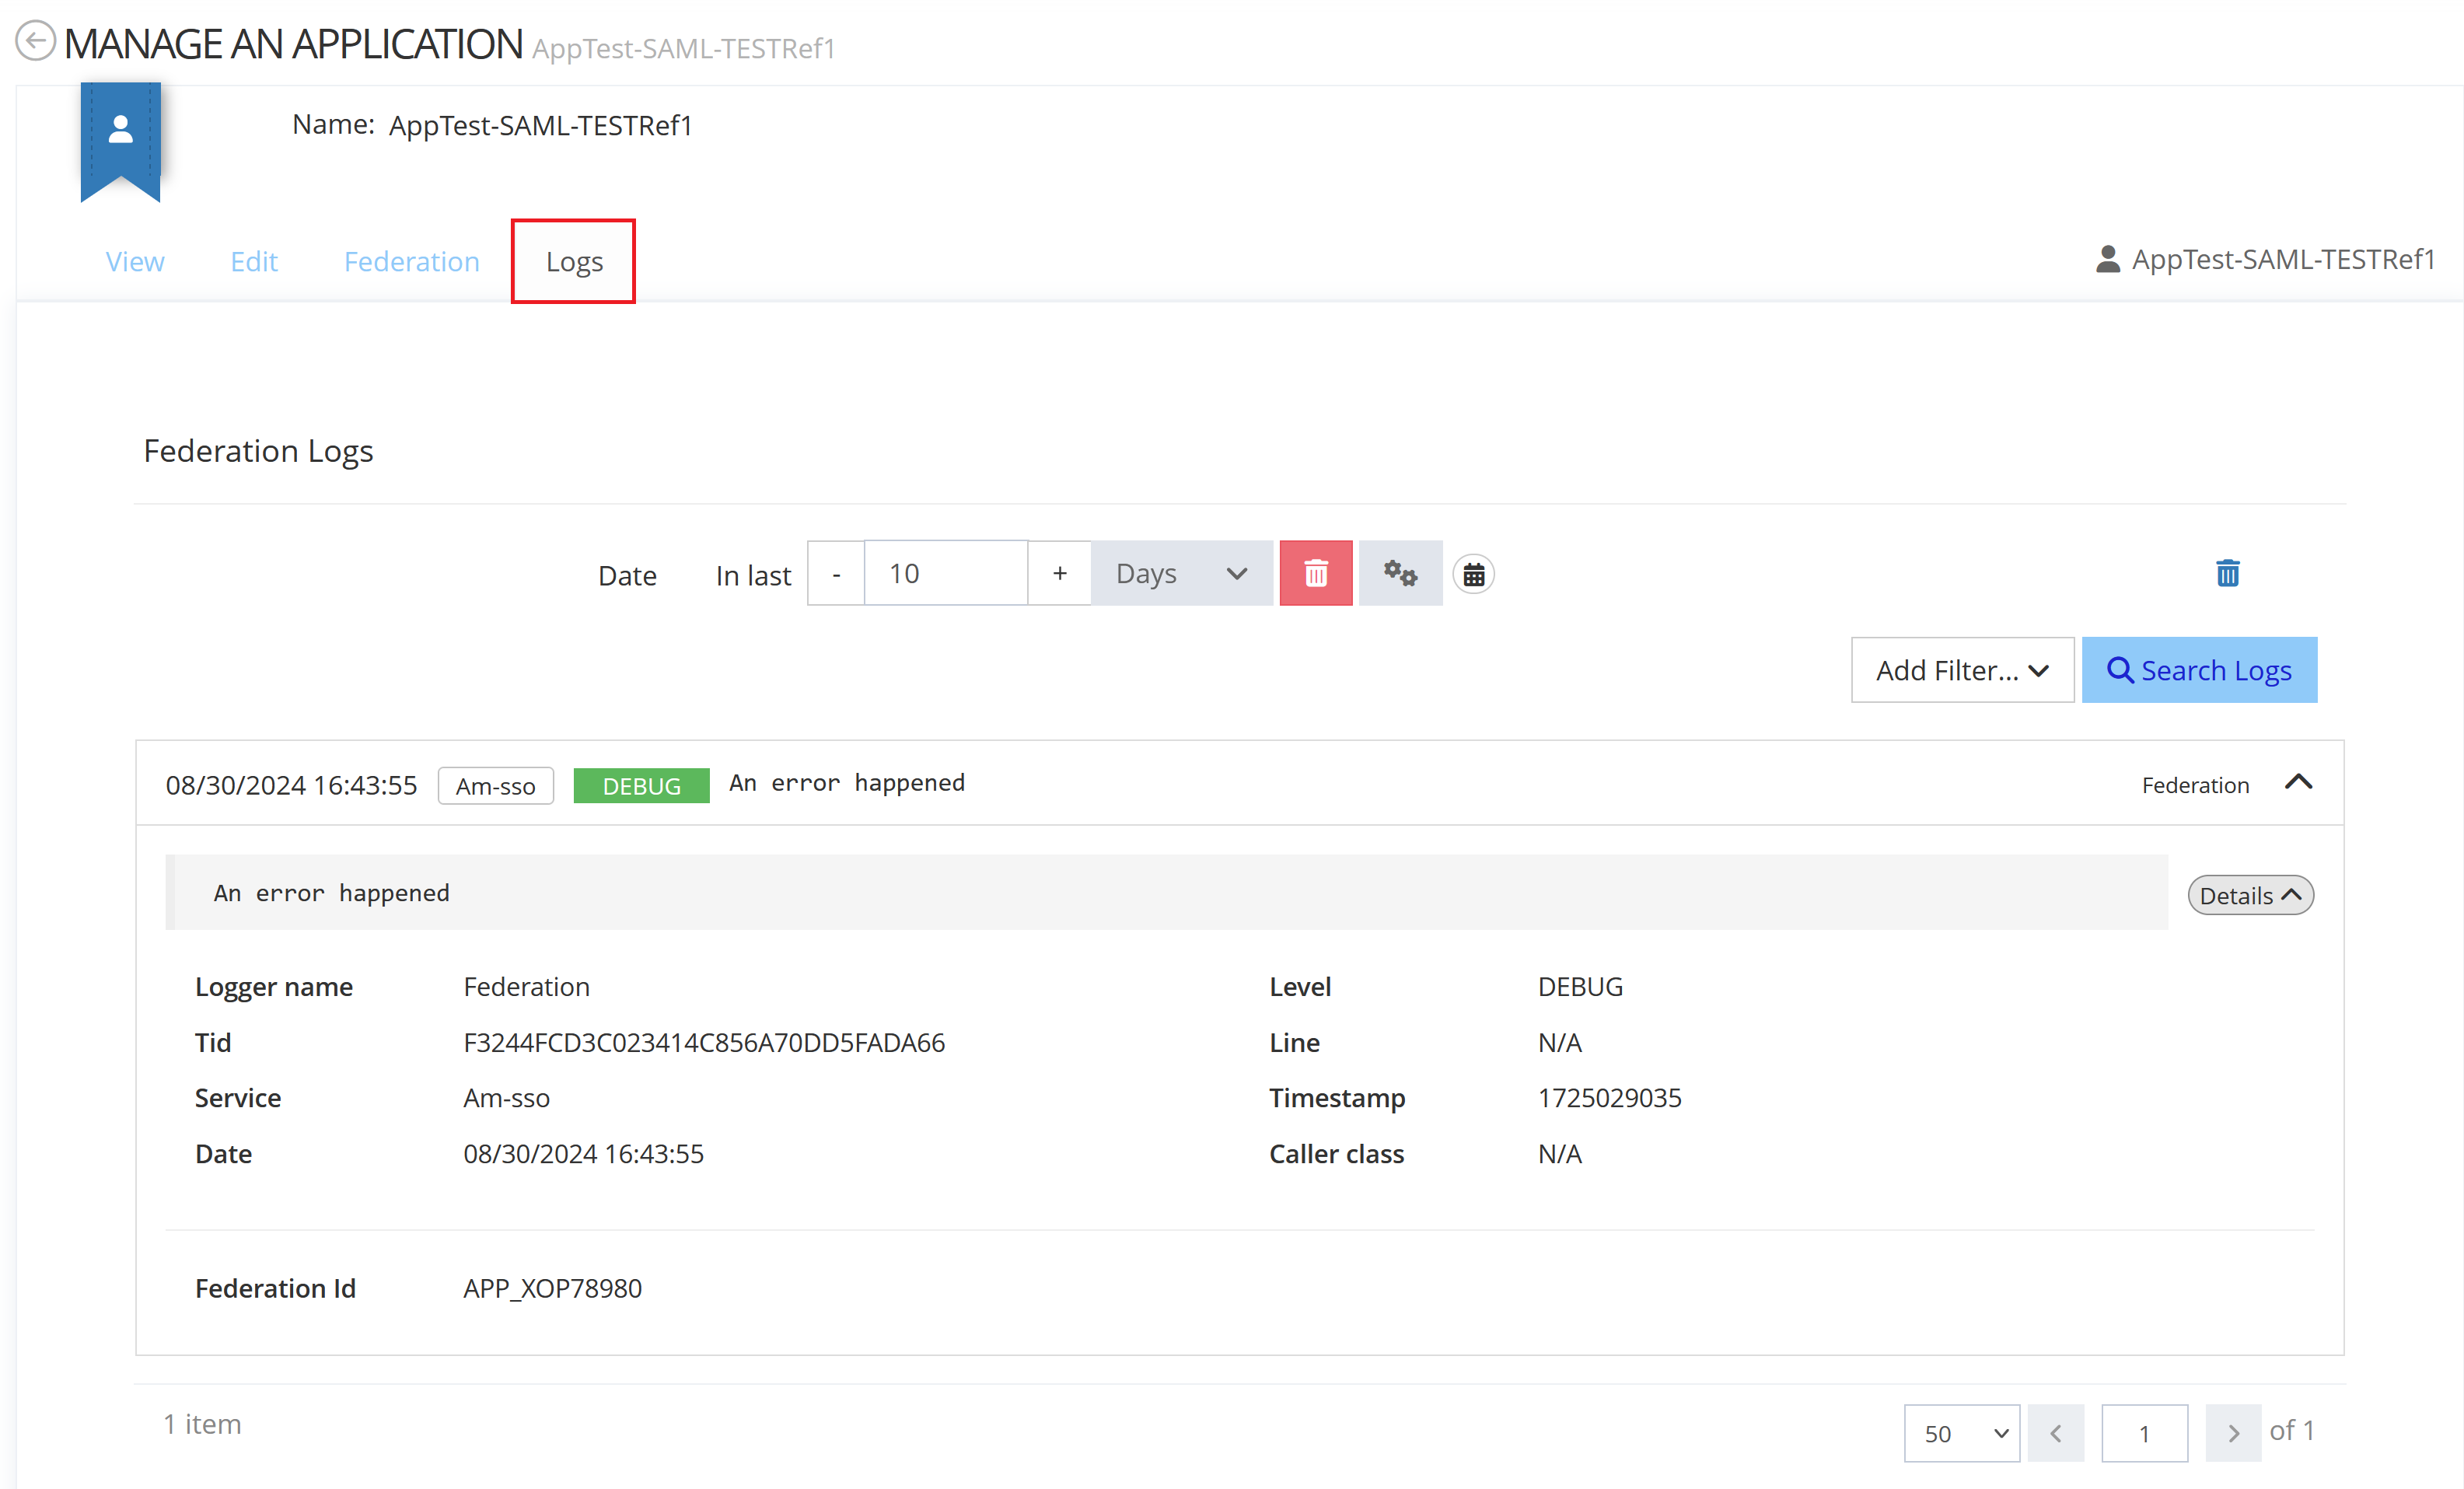
Task: Open the 50 items per page dropdown
Action: coord(1961,1433)
